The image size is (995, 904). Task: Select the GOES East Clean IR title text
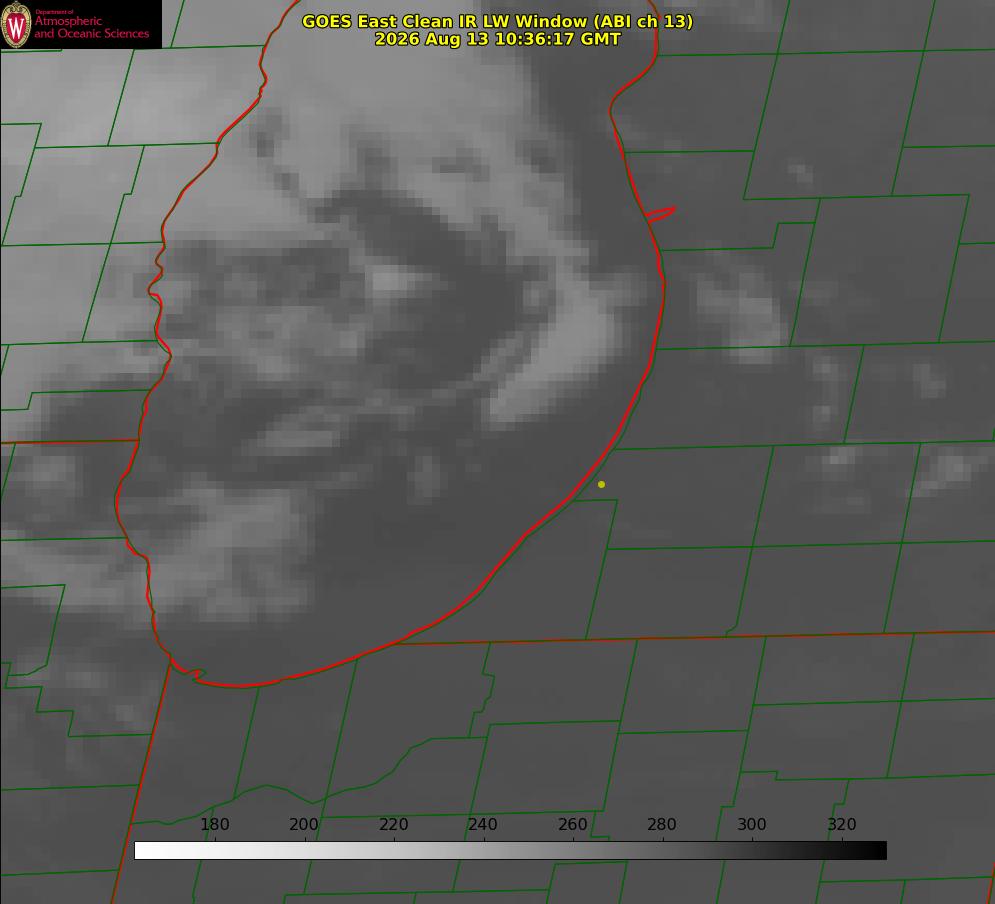coord(497,21)
